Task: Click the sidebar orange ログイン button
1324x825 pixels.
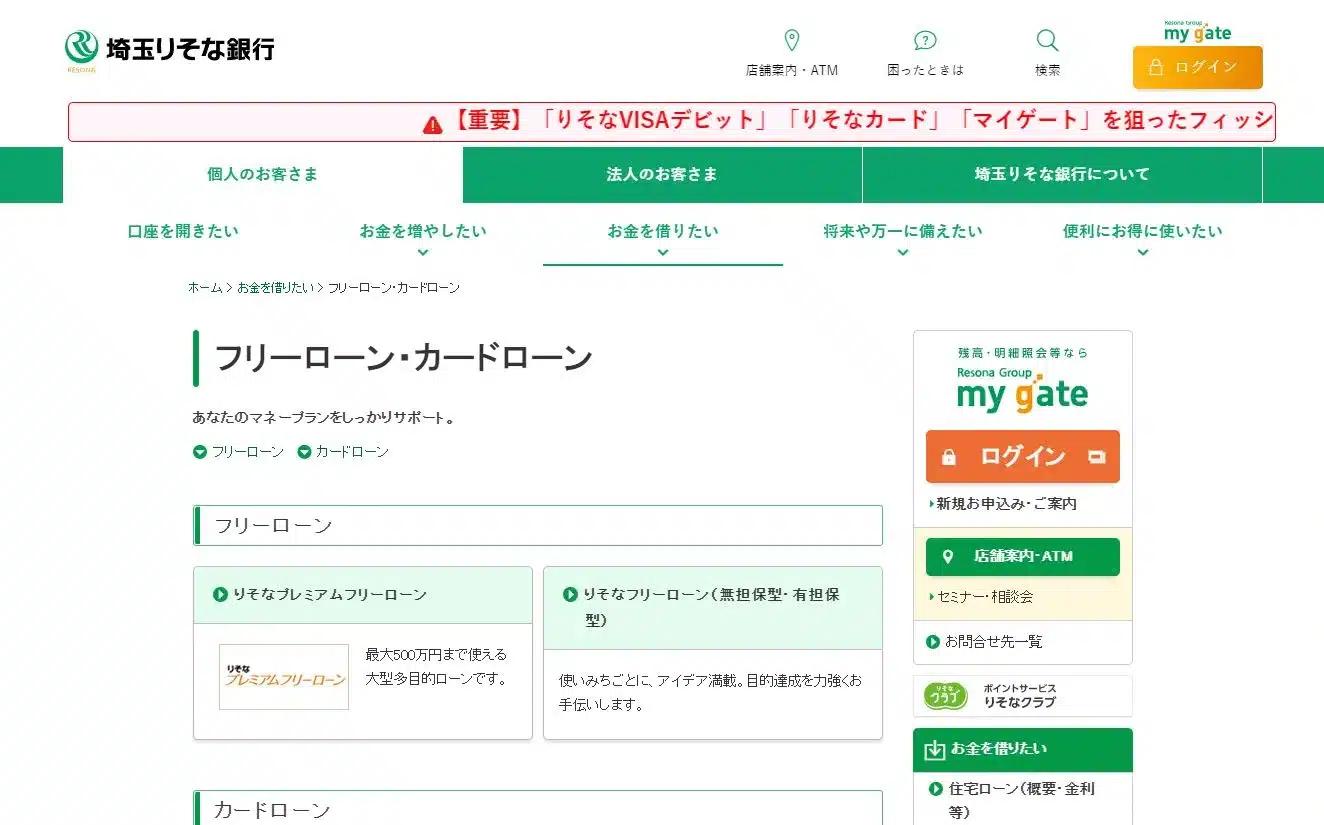Action: 1022,457
